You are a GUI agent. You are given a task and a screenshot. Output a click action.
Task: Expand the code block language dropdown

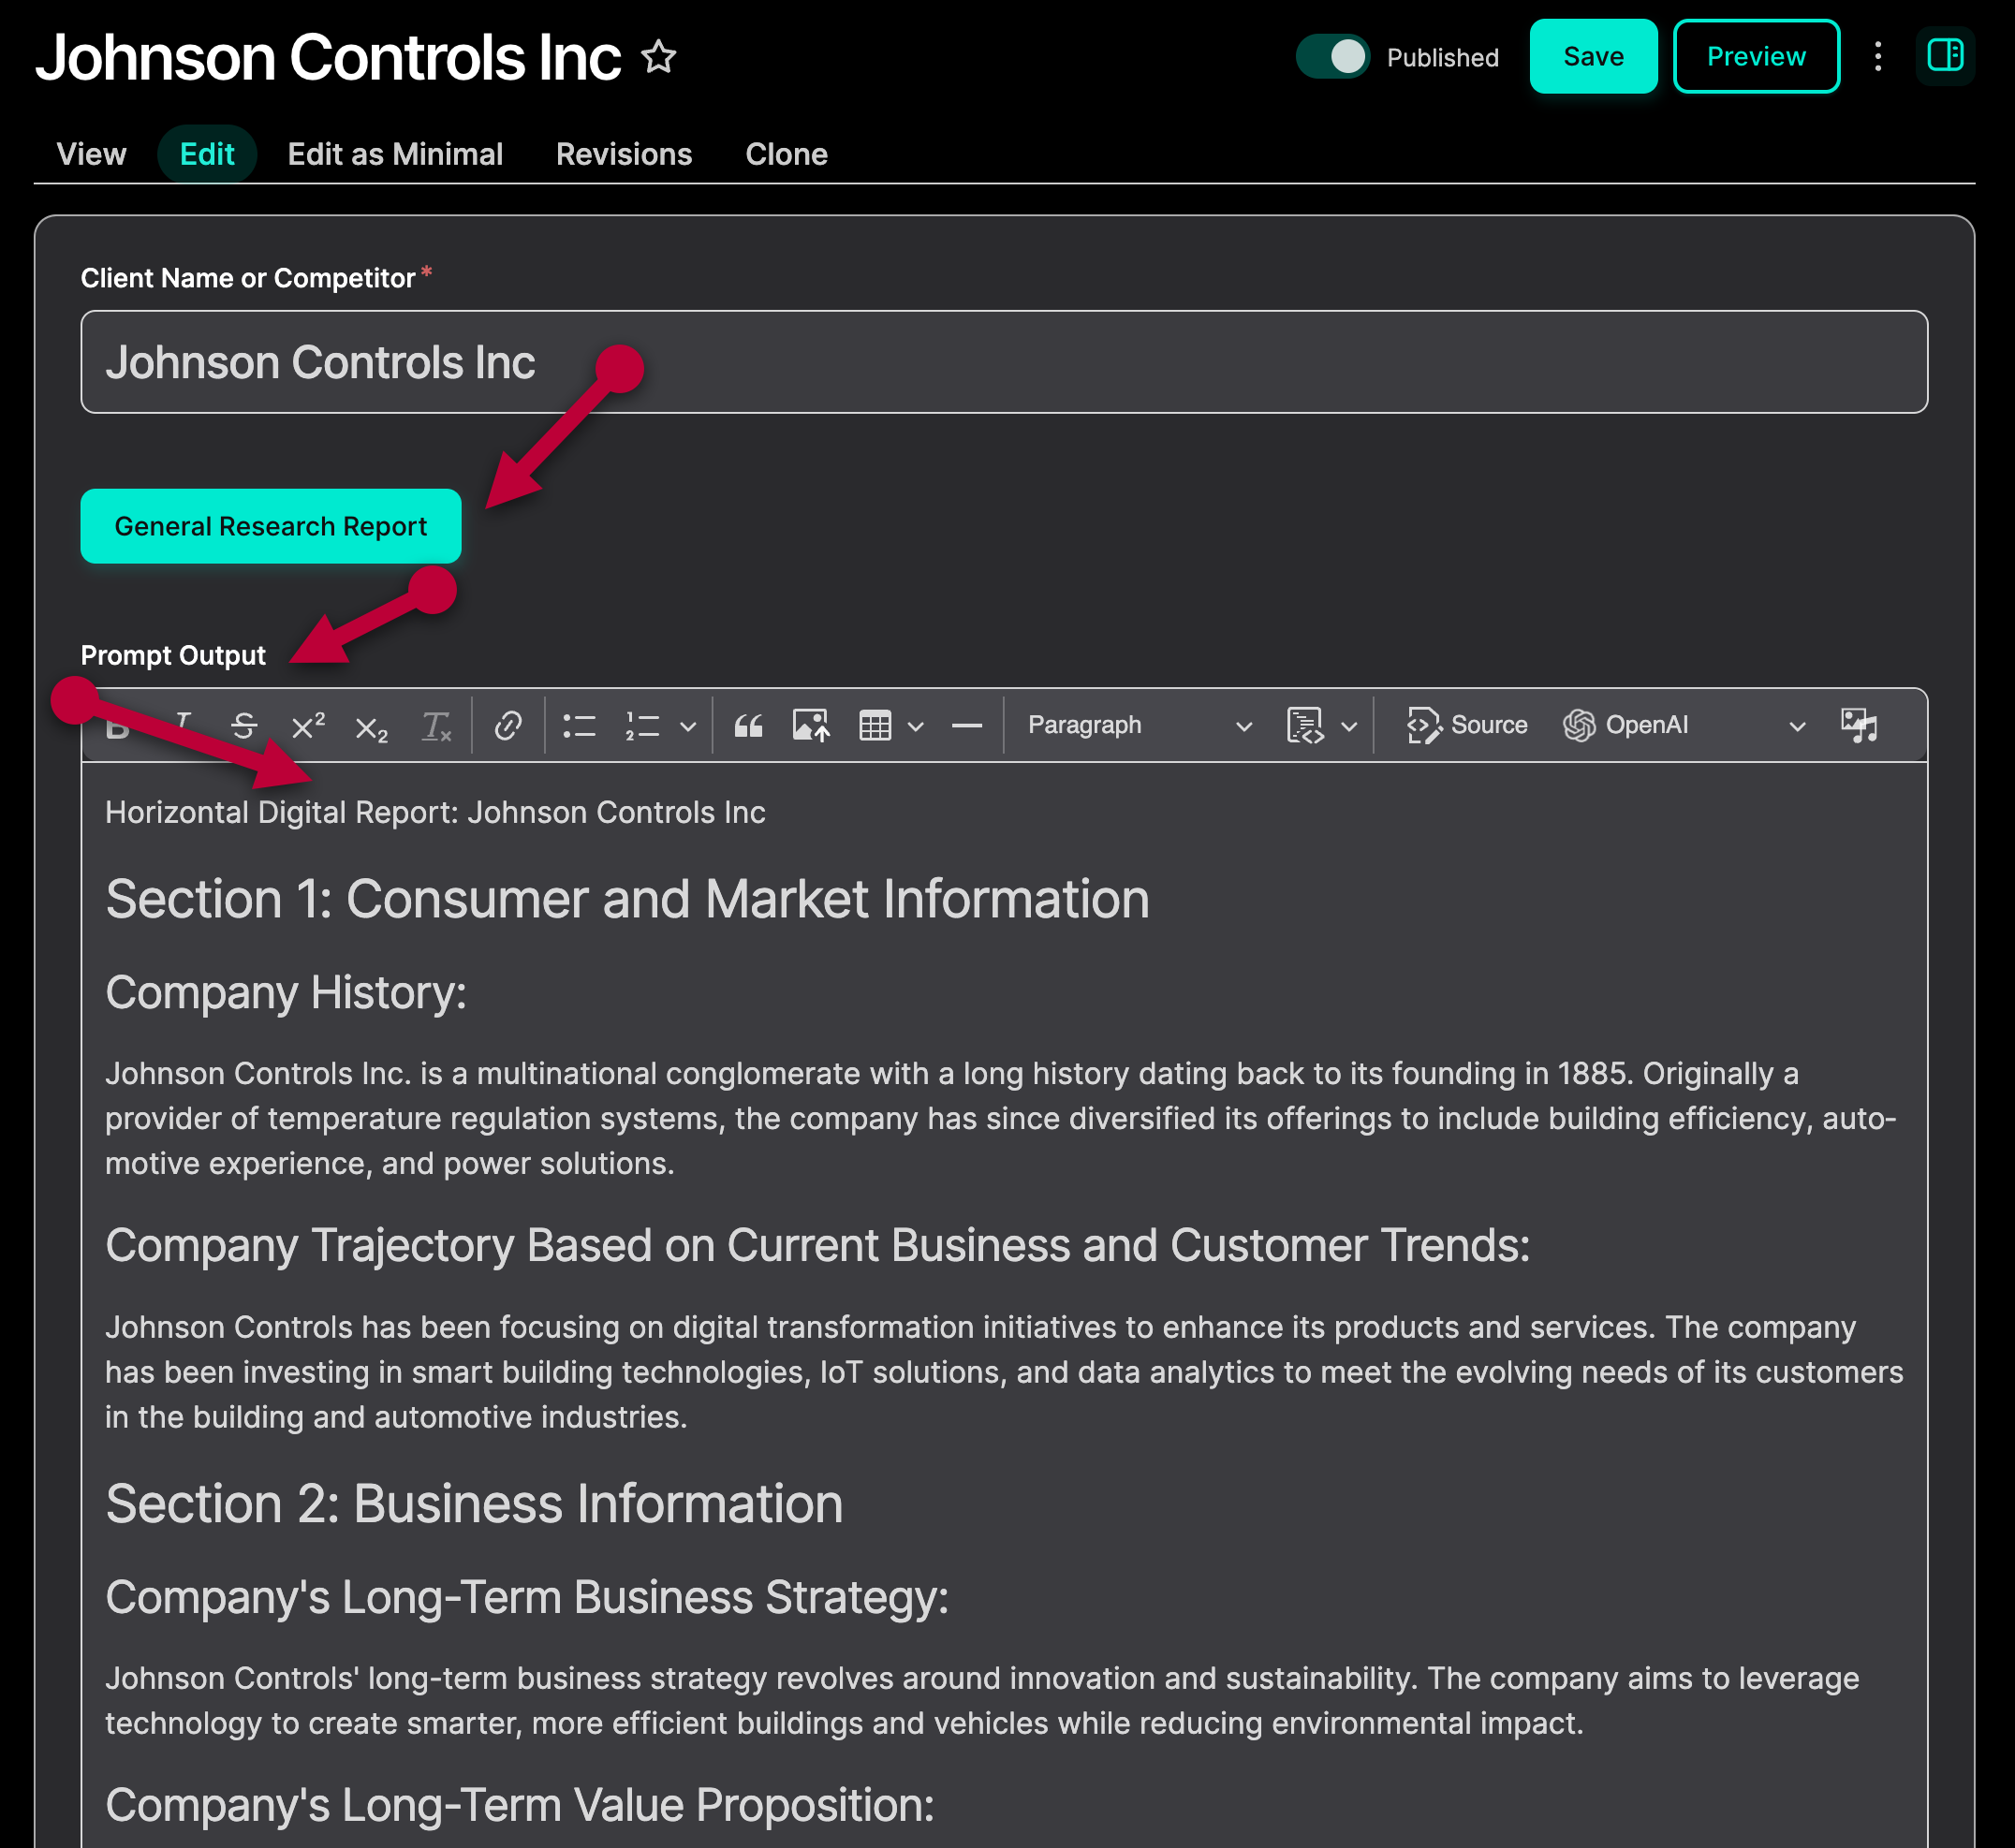coord(1349,726)
